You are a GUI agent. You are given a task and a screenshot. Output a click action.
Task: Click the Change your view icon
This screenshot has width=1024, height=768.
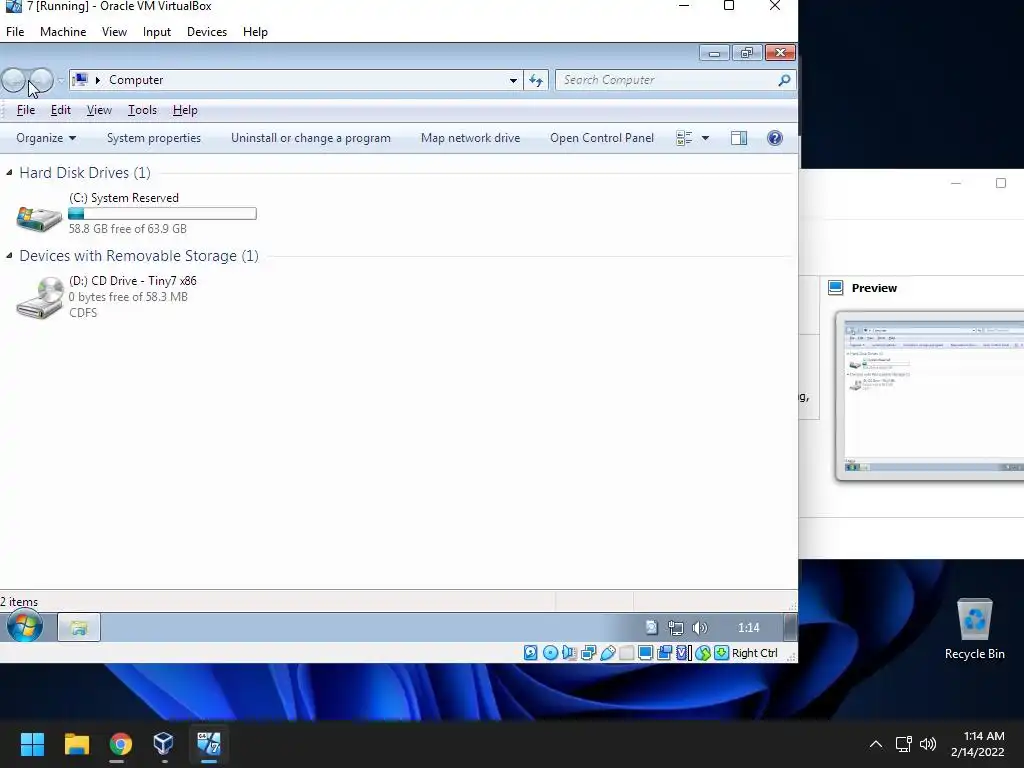click(x=684, y=138)
